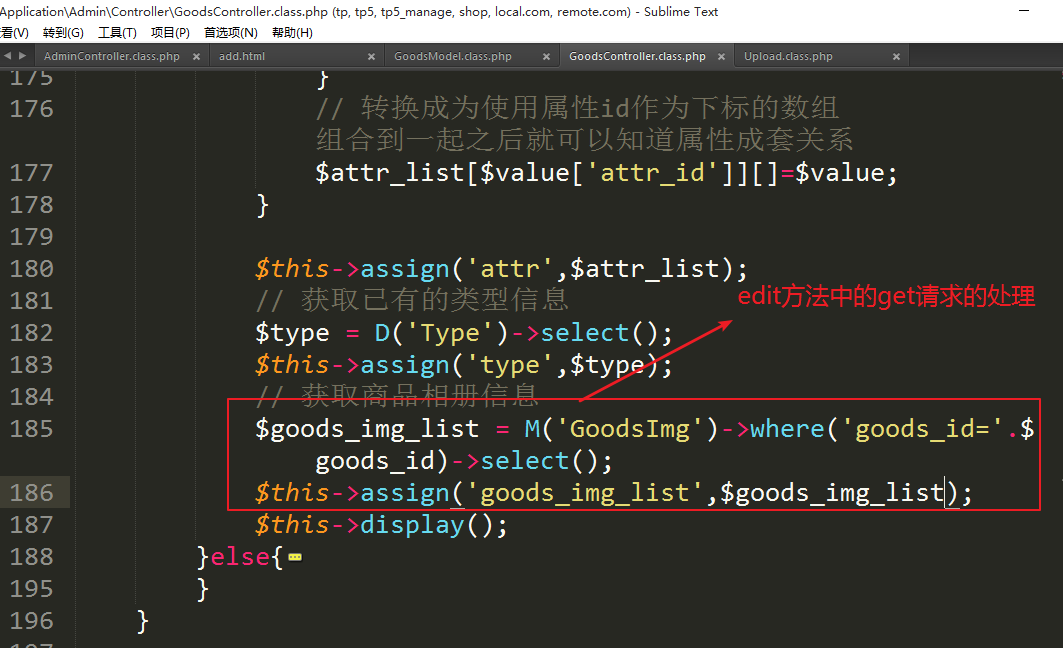Switch to the GoodsModel.class.php tab

(x=452, y=57)
